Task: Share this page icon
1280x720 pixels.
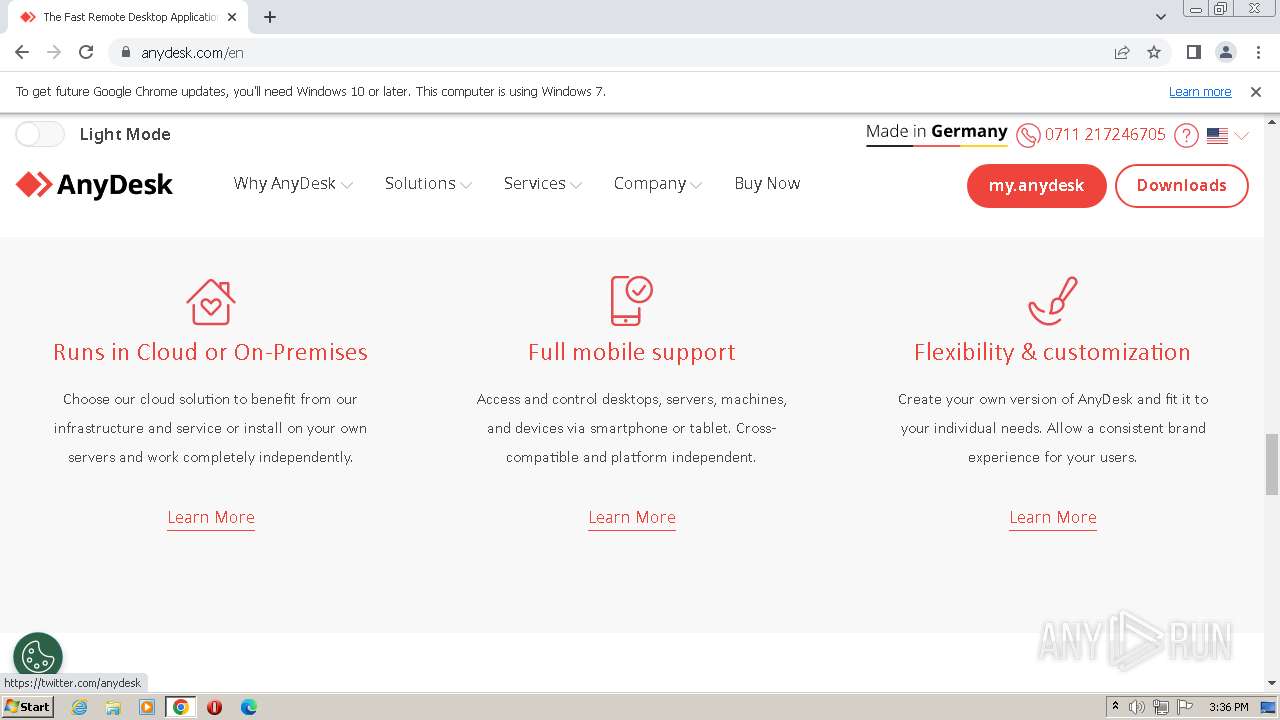Action: [x=1122, y=52]
